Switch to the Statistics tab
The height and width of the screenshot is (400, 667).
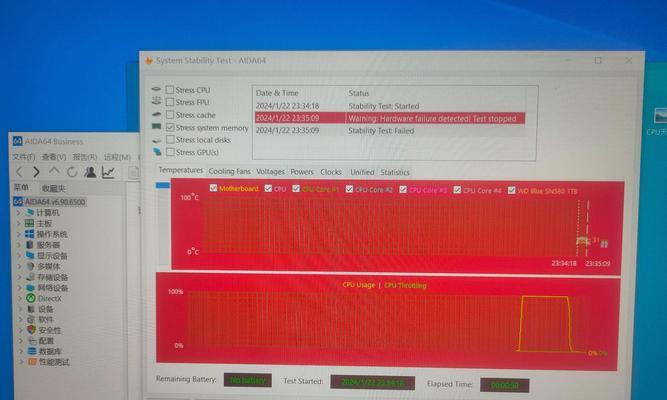pyautogui.click(x=395, y=172)
